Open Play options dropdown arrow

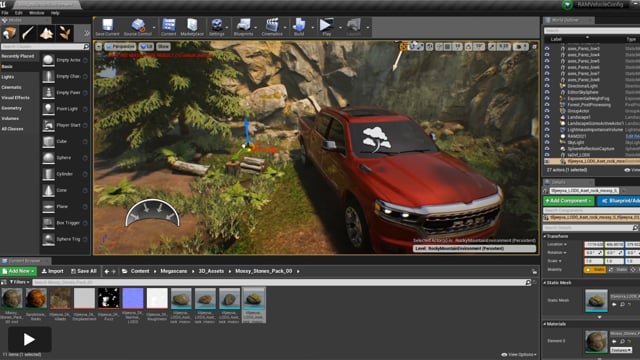pyautogui.click(x=340, y=28)
